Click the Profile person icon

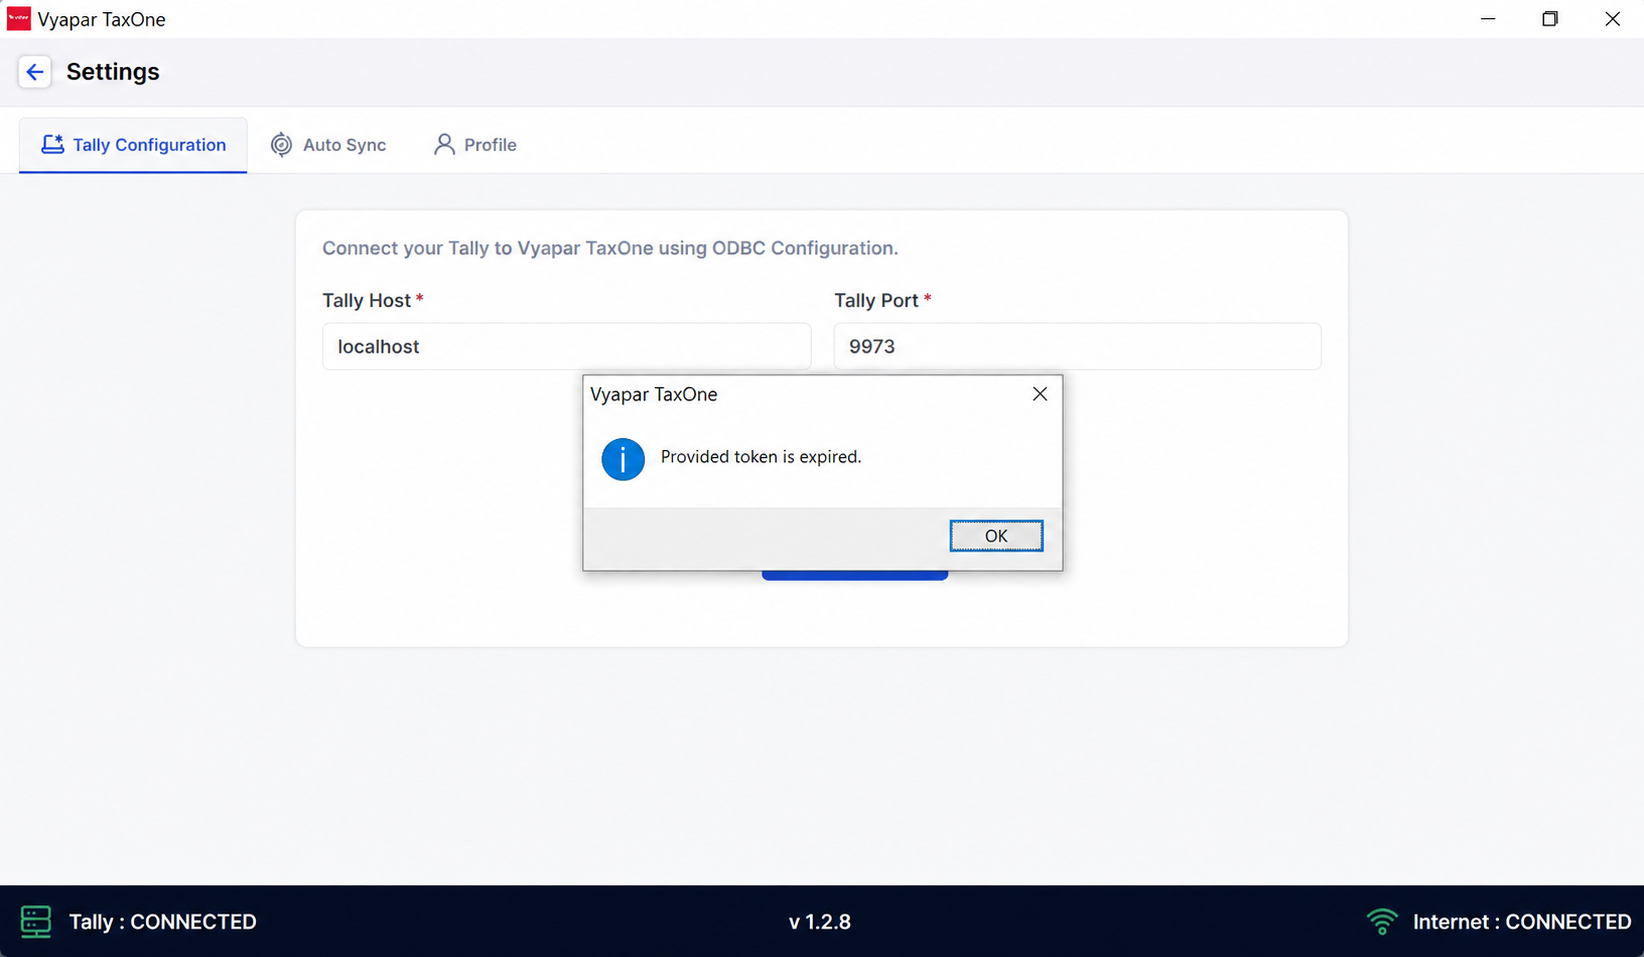444,145
